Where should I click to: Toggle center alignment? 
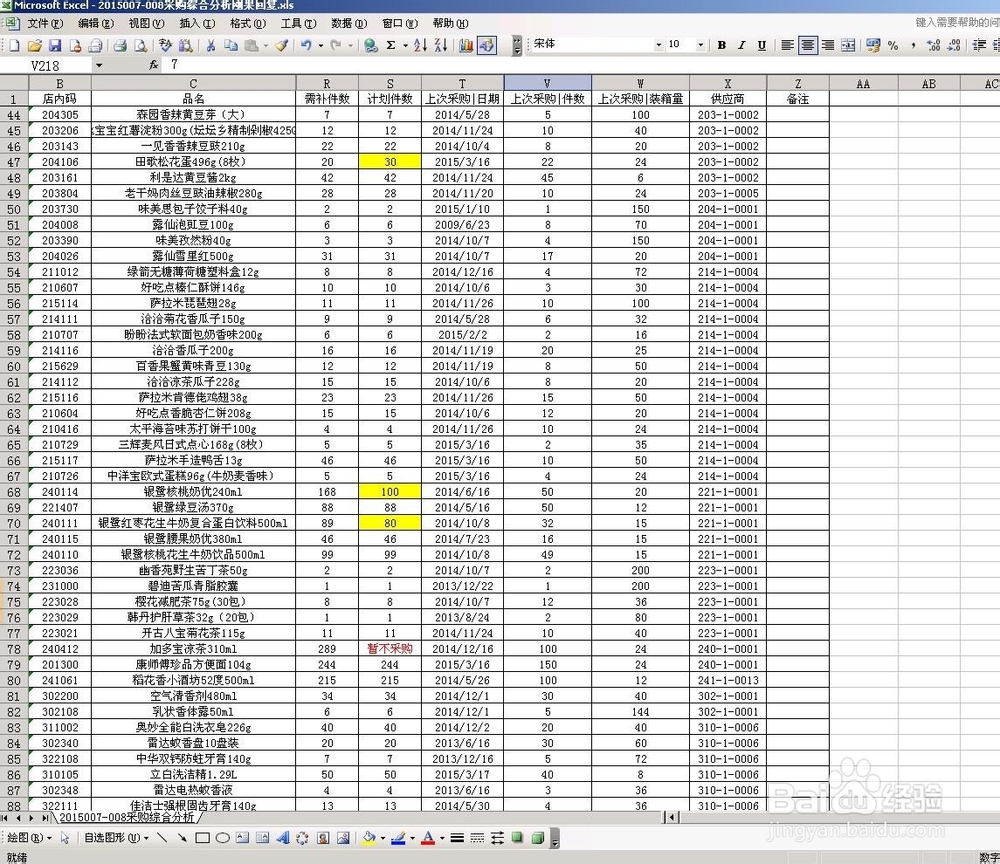(808, 45)
